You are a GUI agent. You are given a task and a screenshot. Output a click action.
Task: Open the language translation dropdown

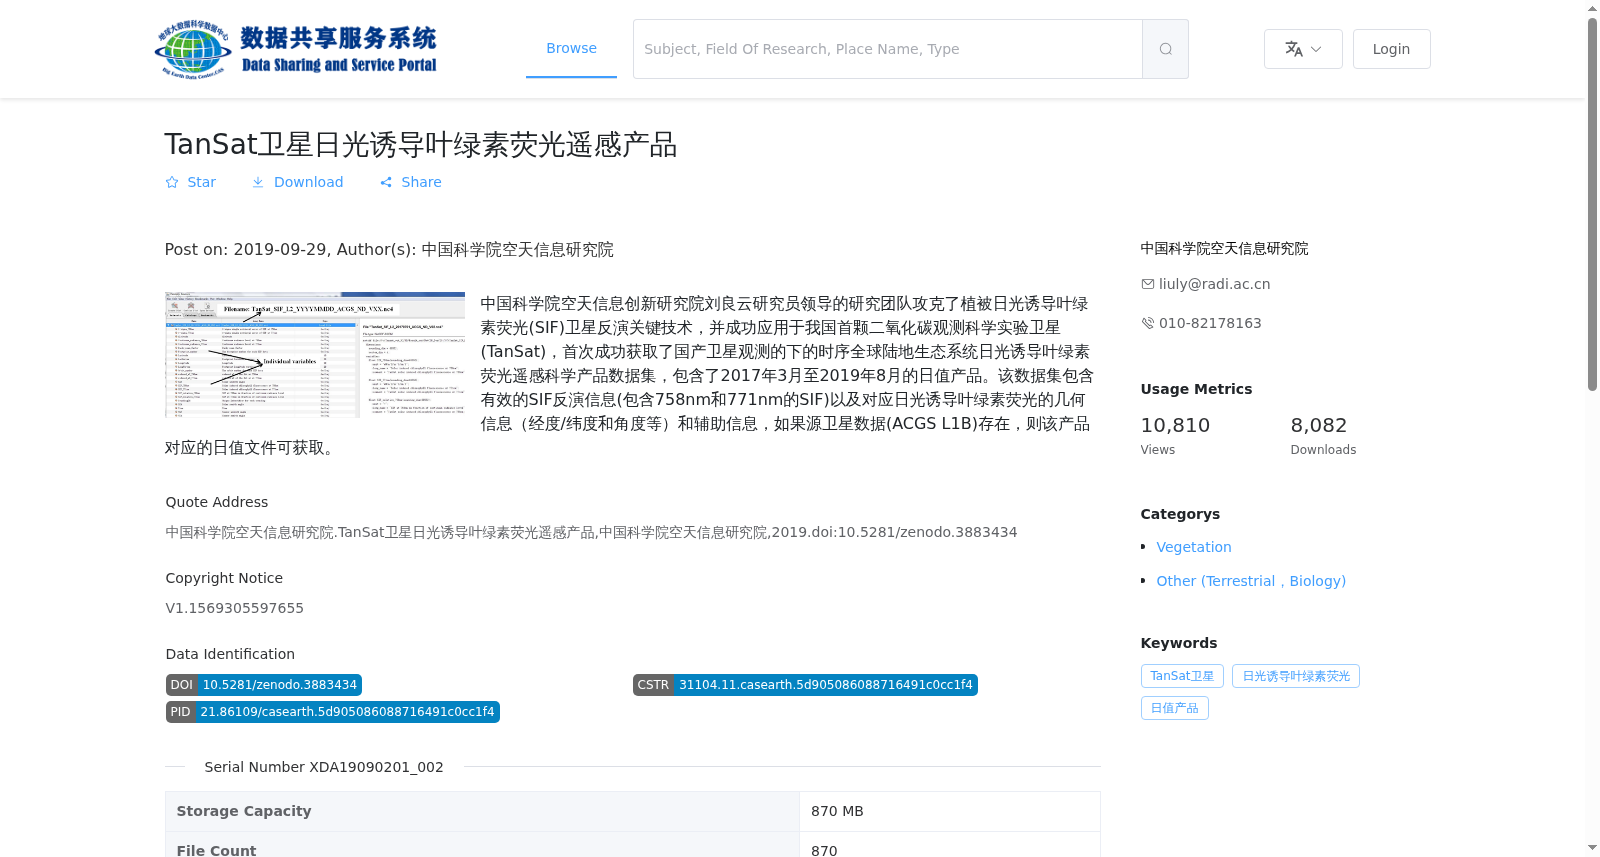pos(1303,49)
